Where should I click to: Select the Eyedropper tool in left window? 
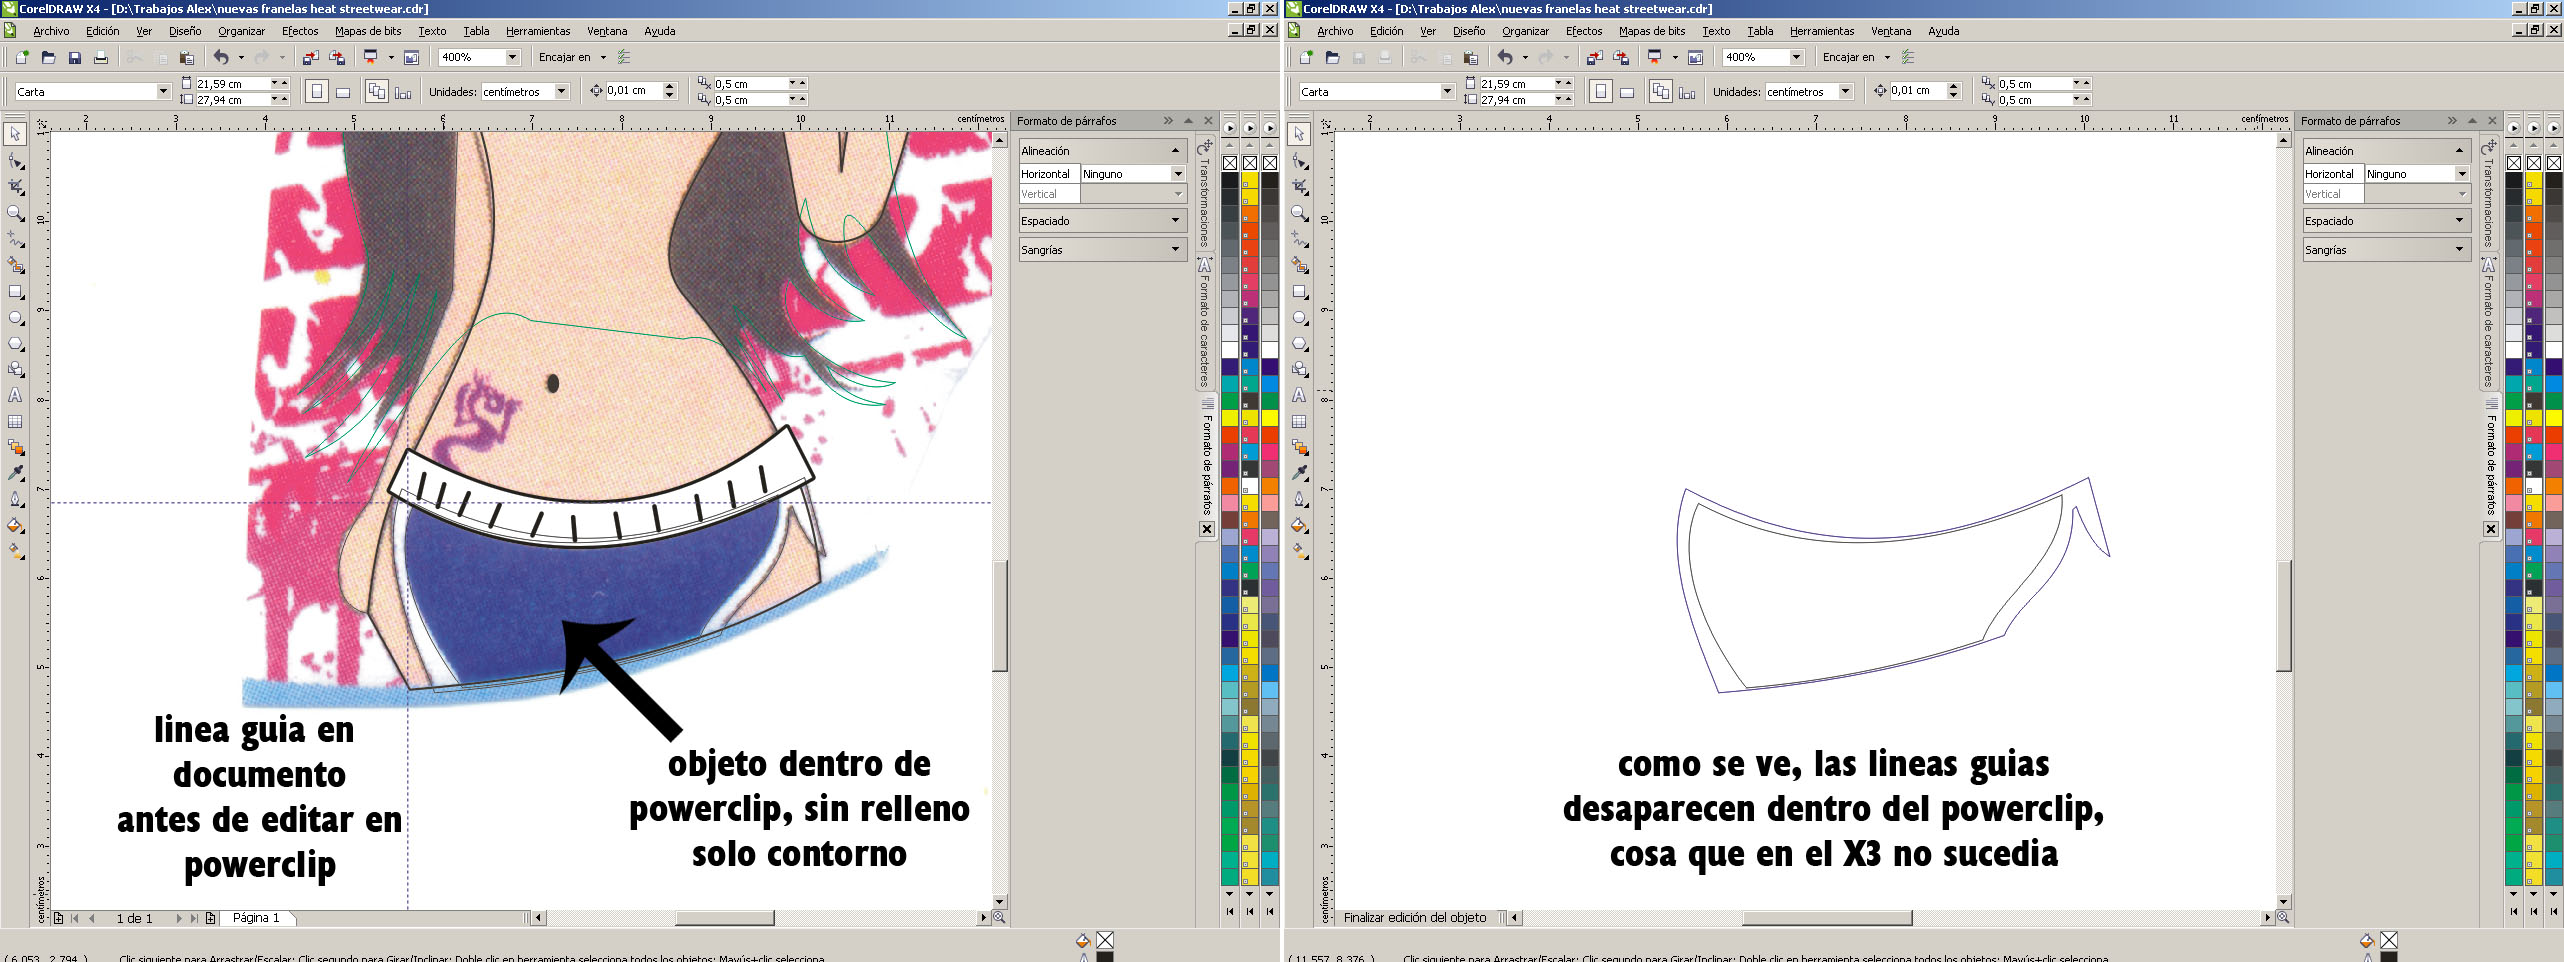[15, 473]
